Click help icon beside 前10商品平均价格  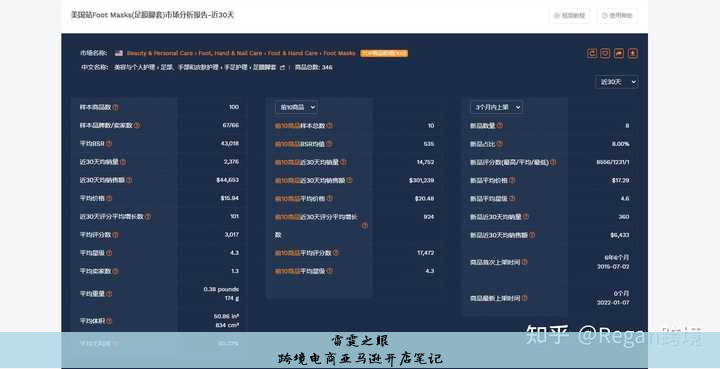tap(329, 198)
